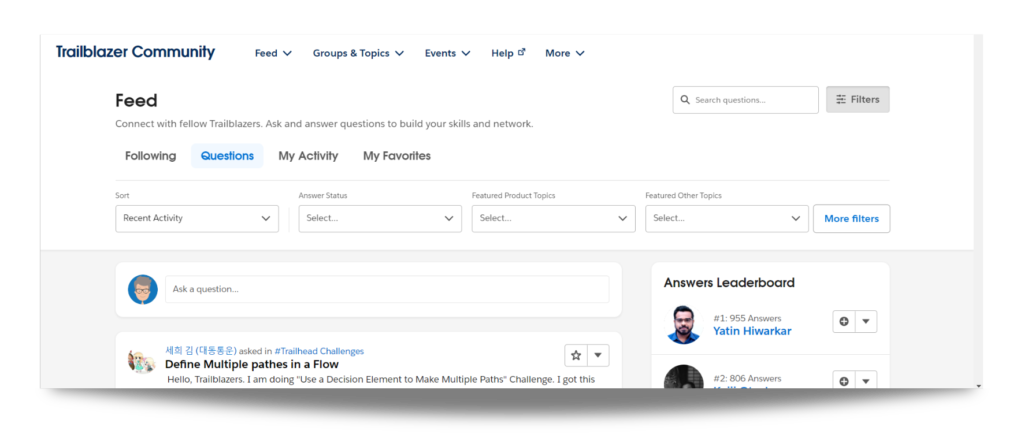The image size is (1024, 438).
Task: Open the #Trailhead Challenges topic link
Action: click(x=319, y=351)
